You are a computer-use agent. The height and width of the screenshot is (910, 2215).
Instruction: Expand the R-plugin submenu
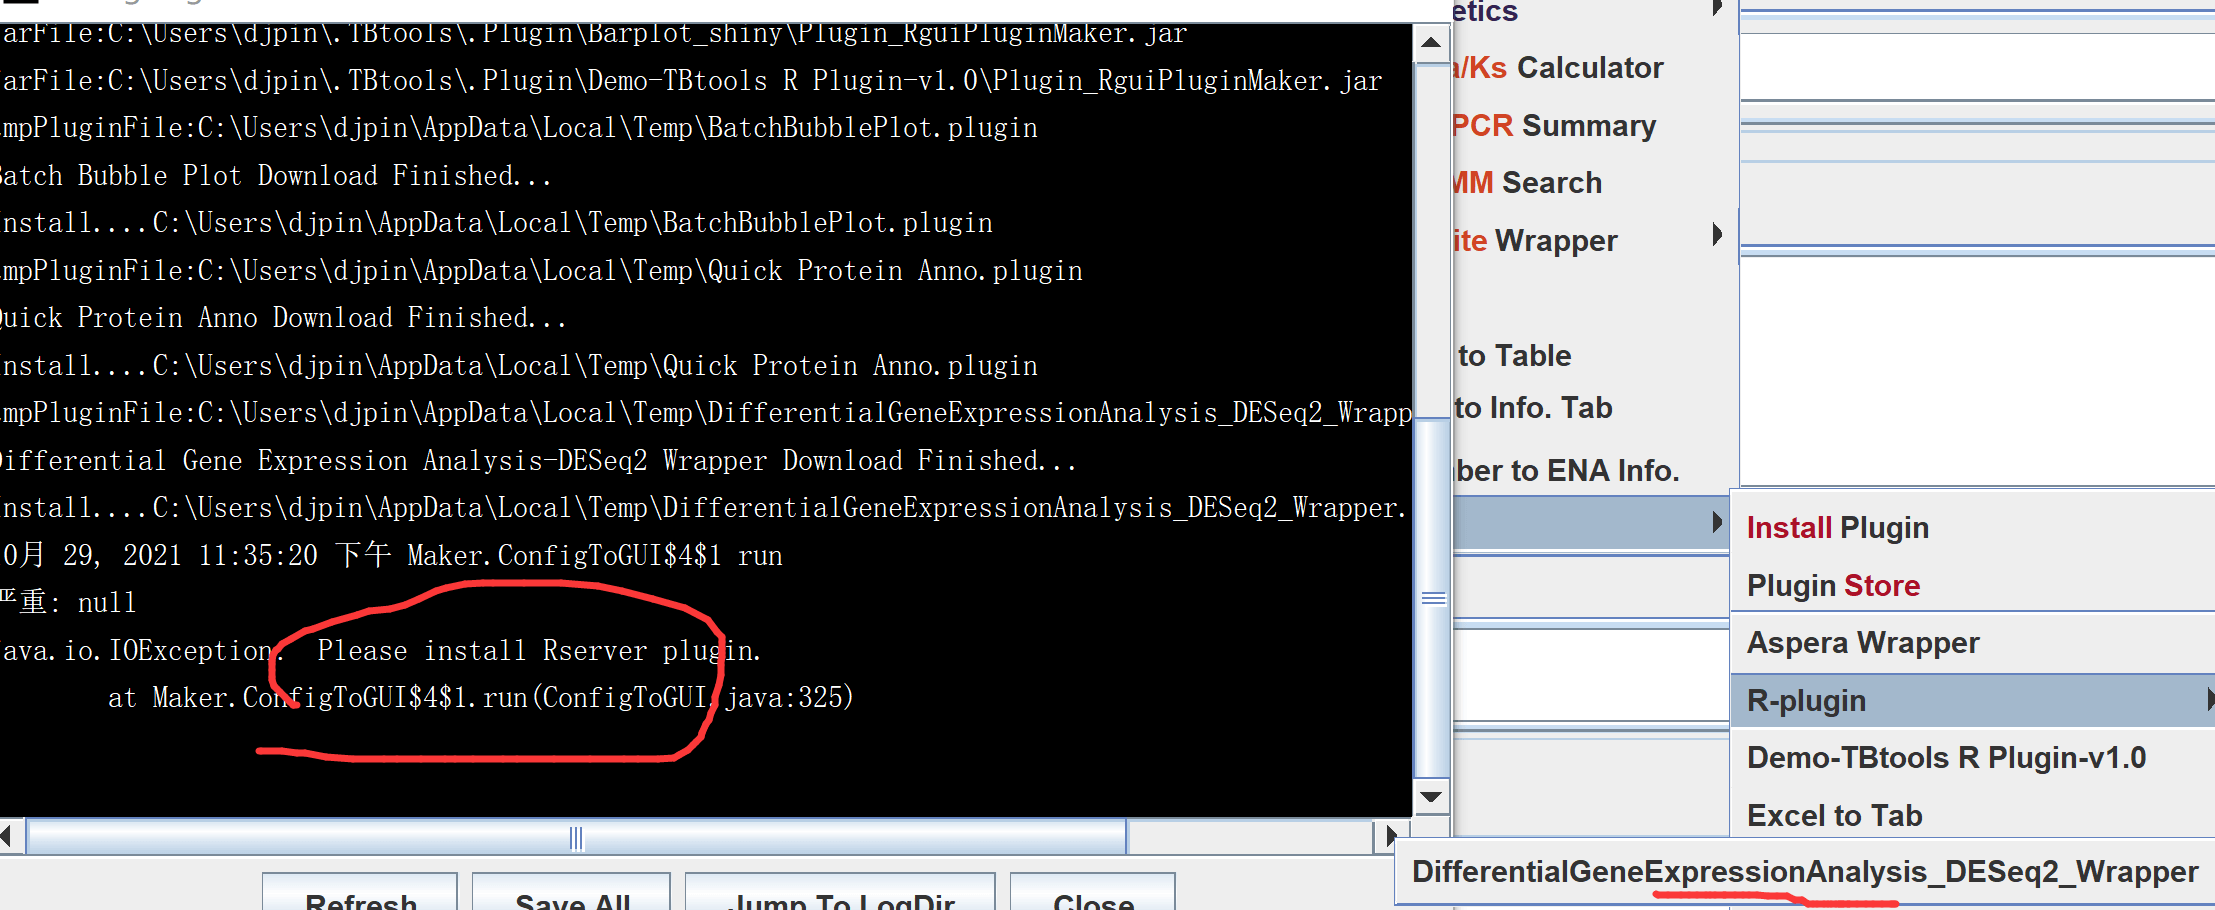click(1972, 700)
